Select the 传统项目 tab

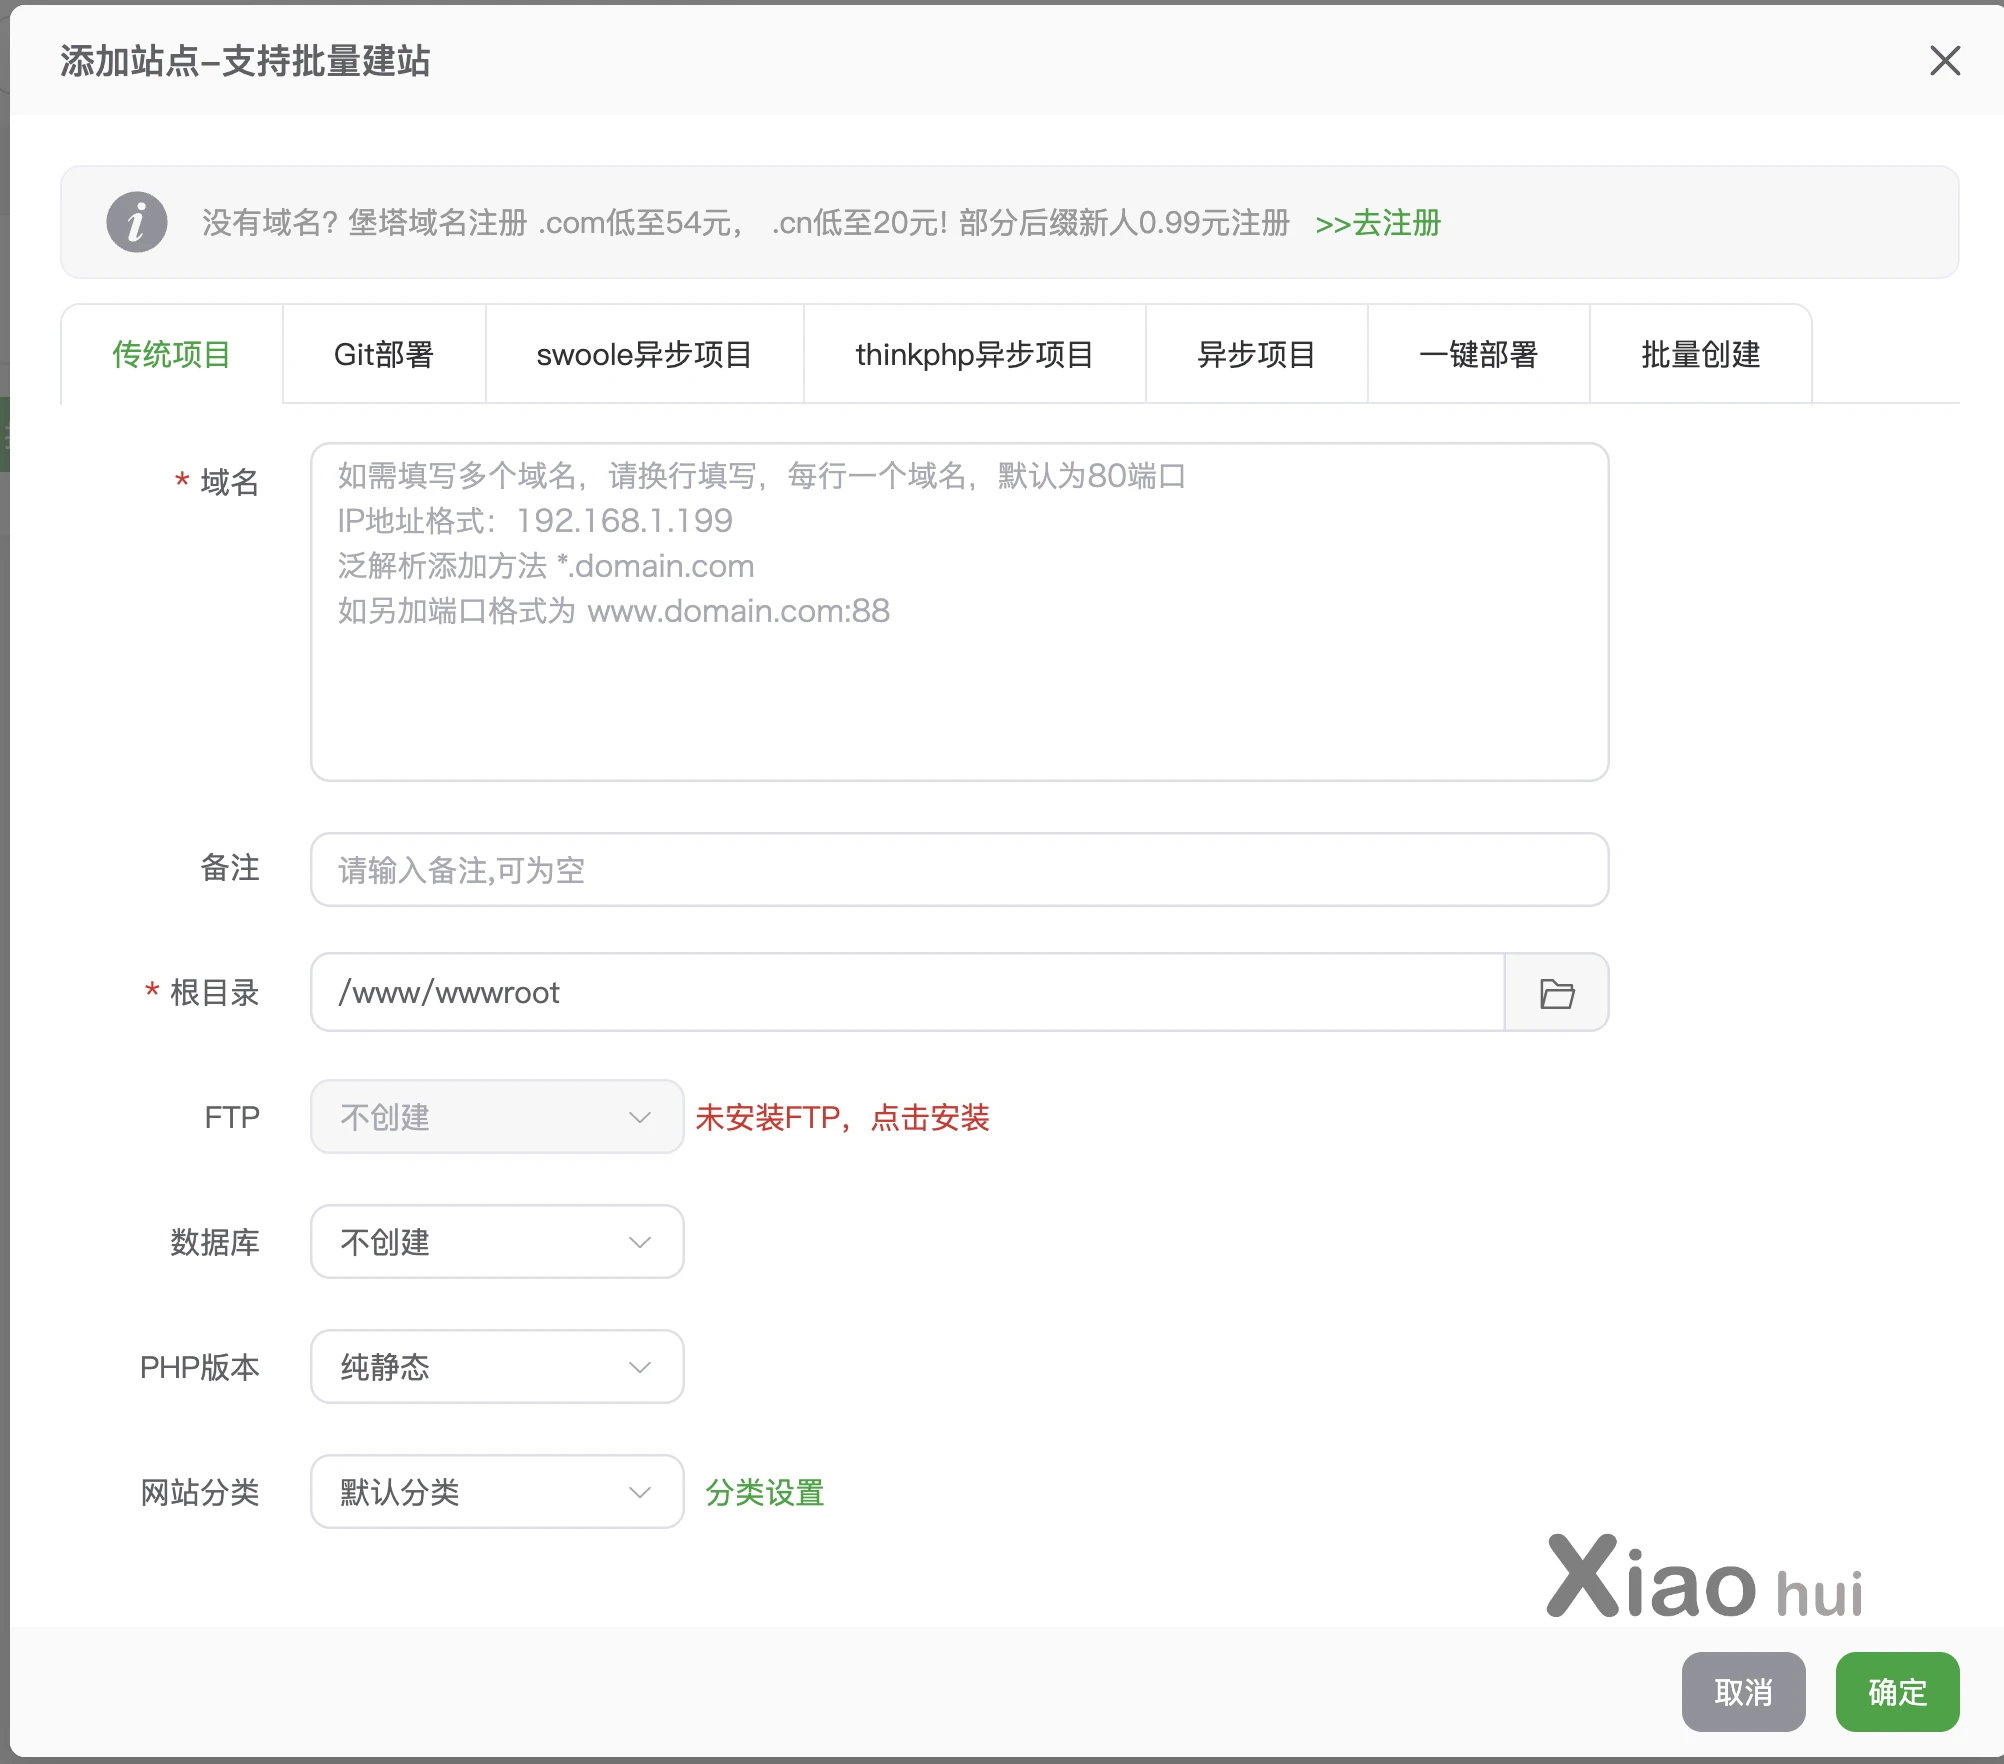click(171, 355)
